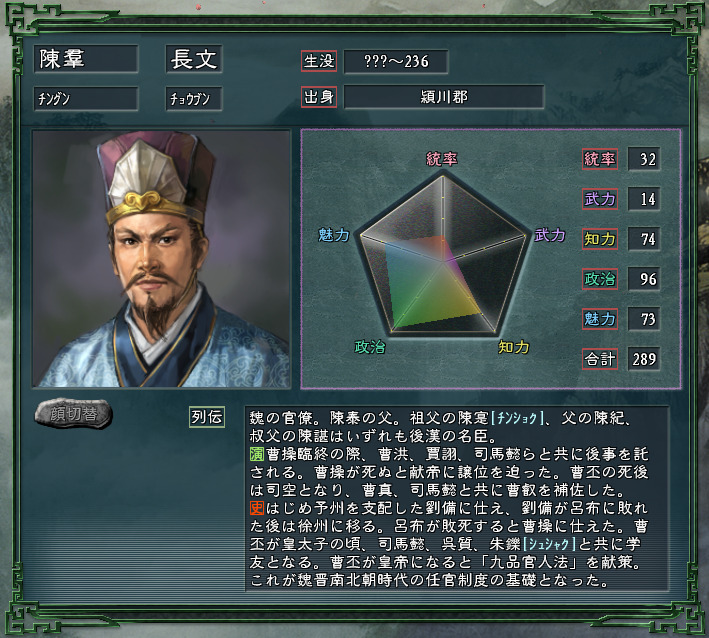Click the ???~236 lifespan field

[396, 61]
